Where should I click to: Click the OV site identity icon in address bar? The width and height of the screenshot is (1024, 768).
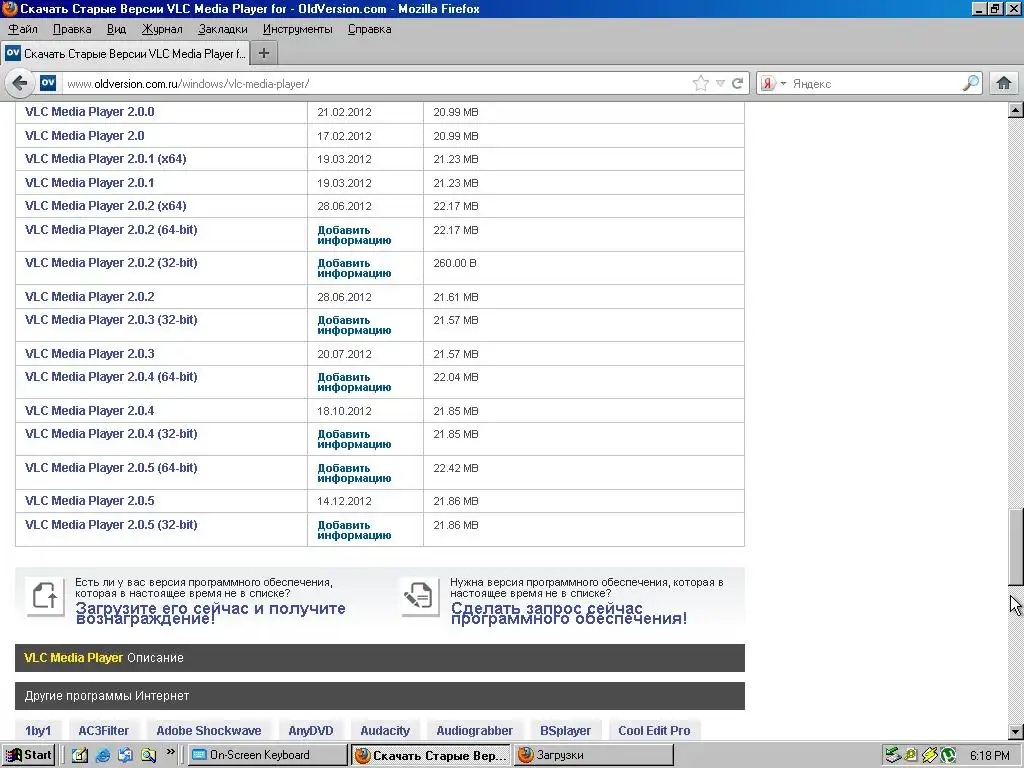coord(48,83)
